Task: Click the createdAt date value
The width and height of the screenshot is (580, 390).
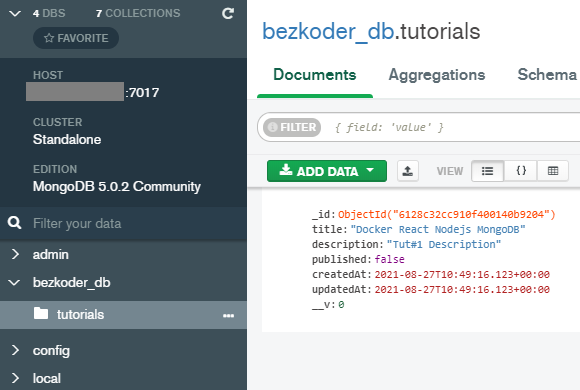Action: pyautogui.click(x=462, y=275)
